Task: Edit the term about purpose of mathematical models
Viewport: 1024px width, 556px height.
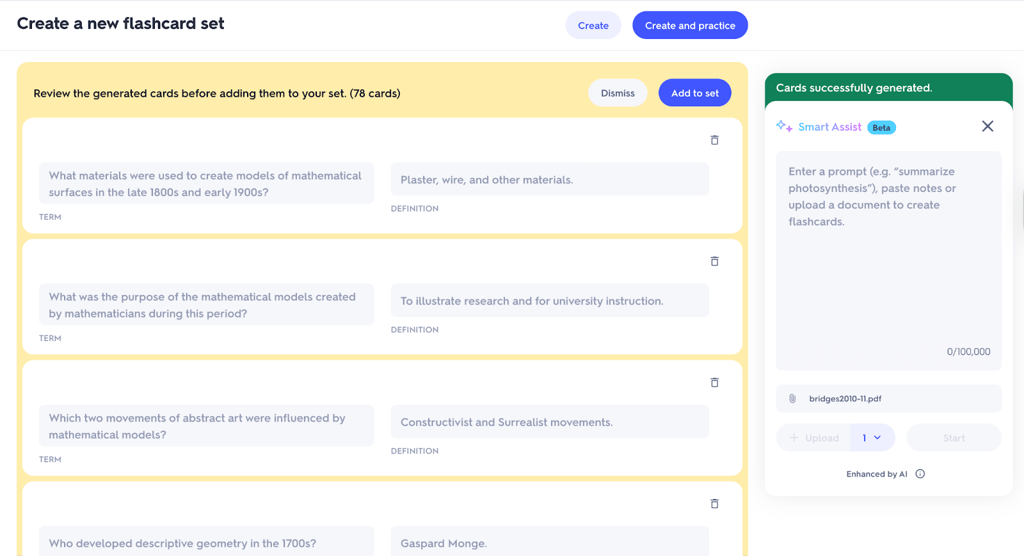Action: (206, 304)
